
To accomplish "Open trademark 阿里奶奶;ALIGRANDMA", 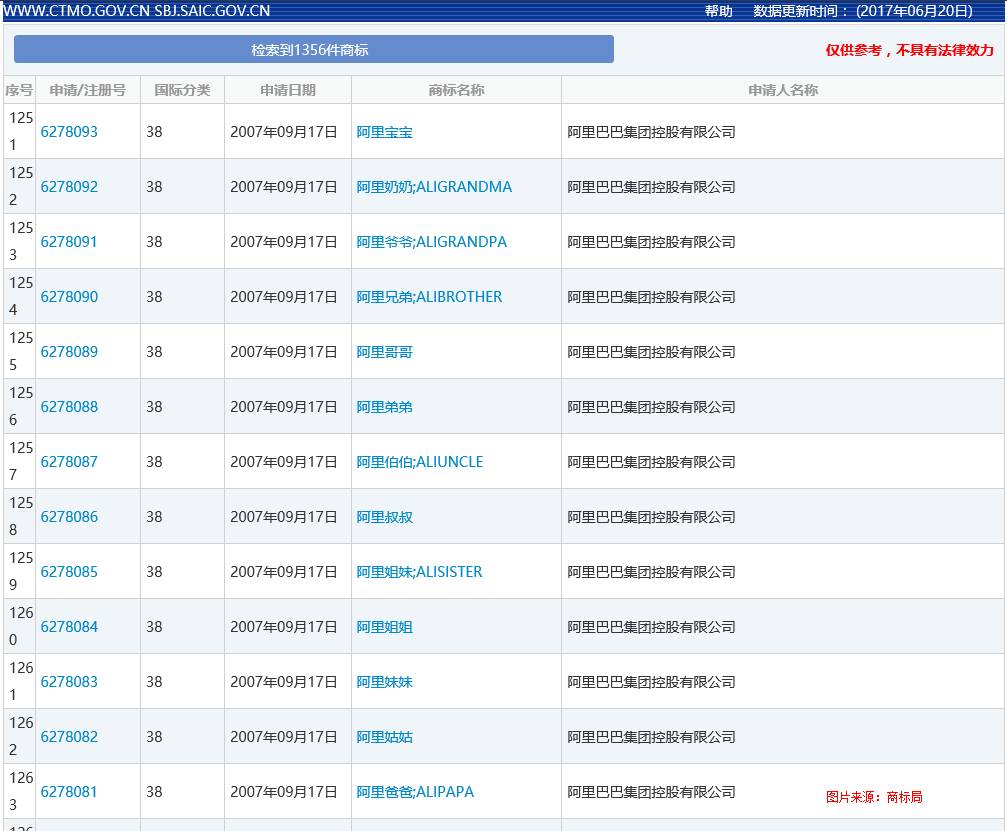I will click(434, 187).
